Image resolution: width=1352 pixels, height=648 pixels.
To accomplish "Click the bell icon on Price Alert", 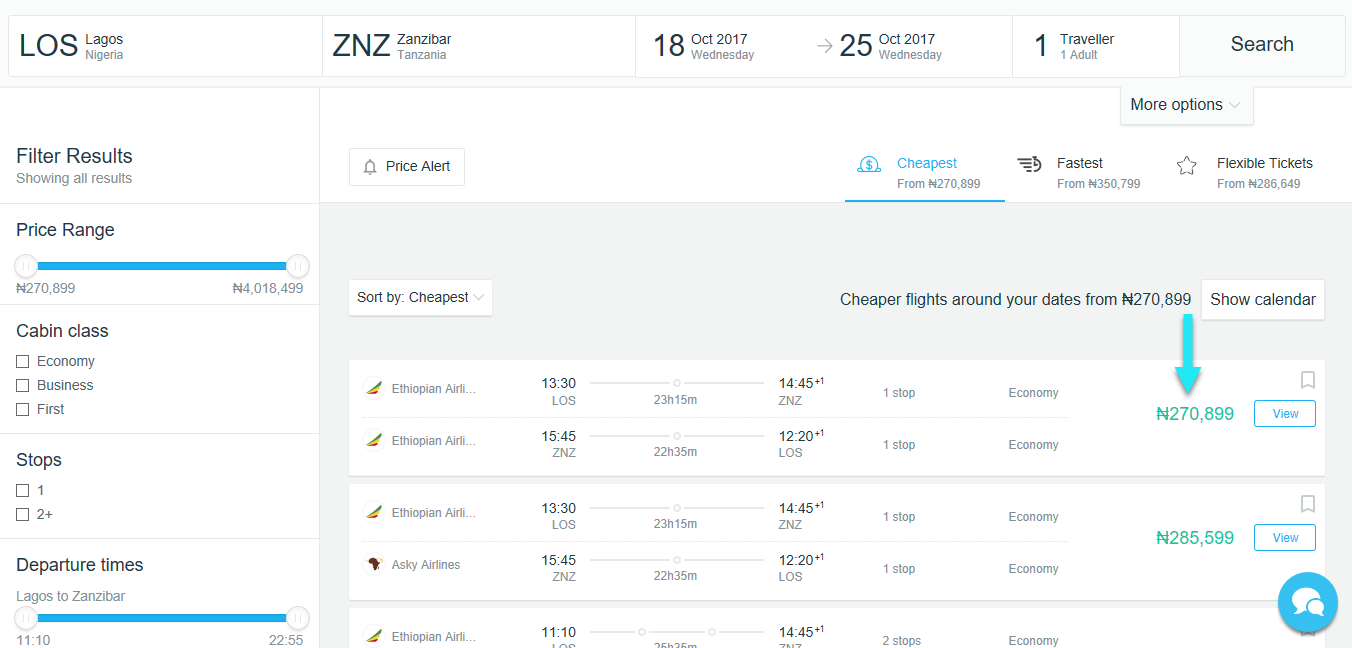I will click(370, 167).
